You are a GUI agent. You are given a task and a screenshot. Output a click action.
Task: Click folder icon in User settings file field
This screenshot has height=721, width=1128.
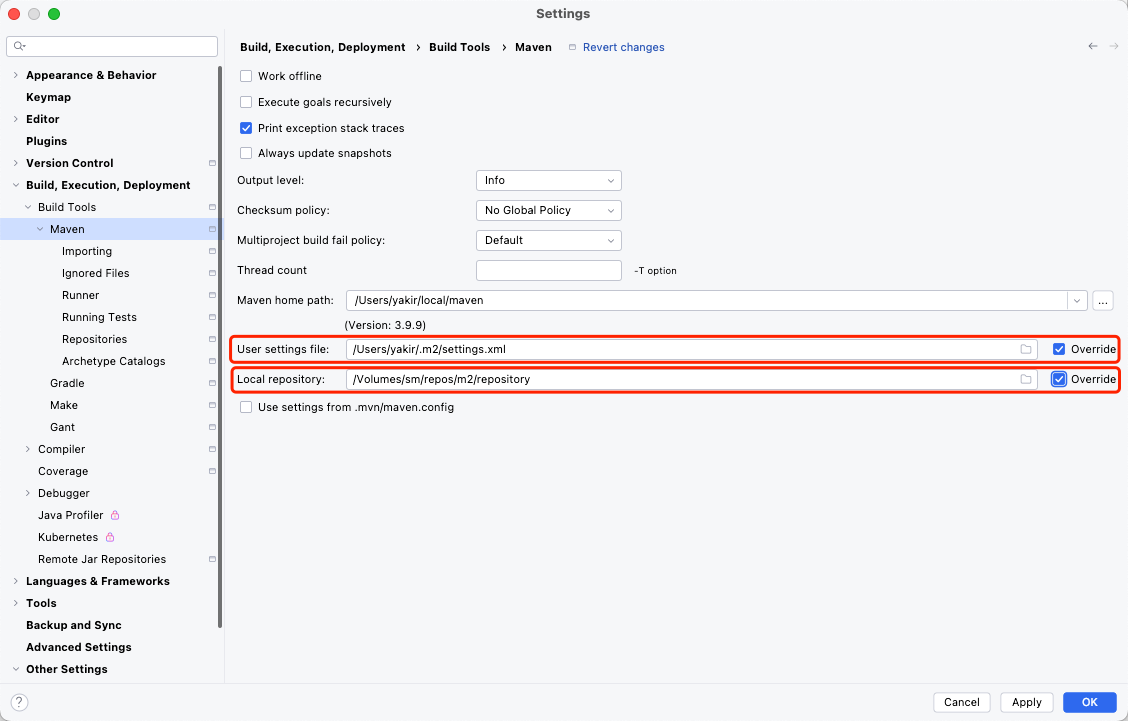coord(1025,349)
